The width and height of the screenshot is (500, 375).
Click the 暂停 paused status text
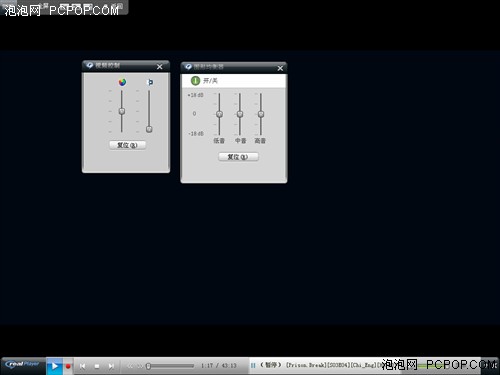click(x=271, y=365)
